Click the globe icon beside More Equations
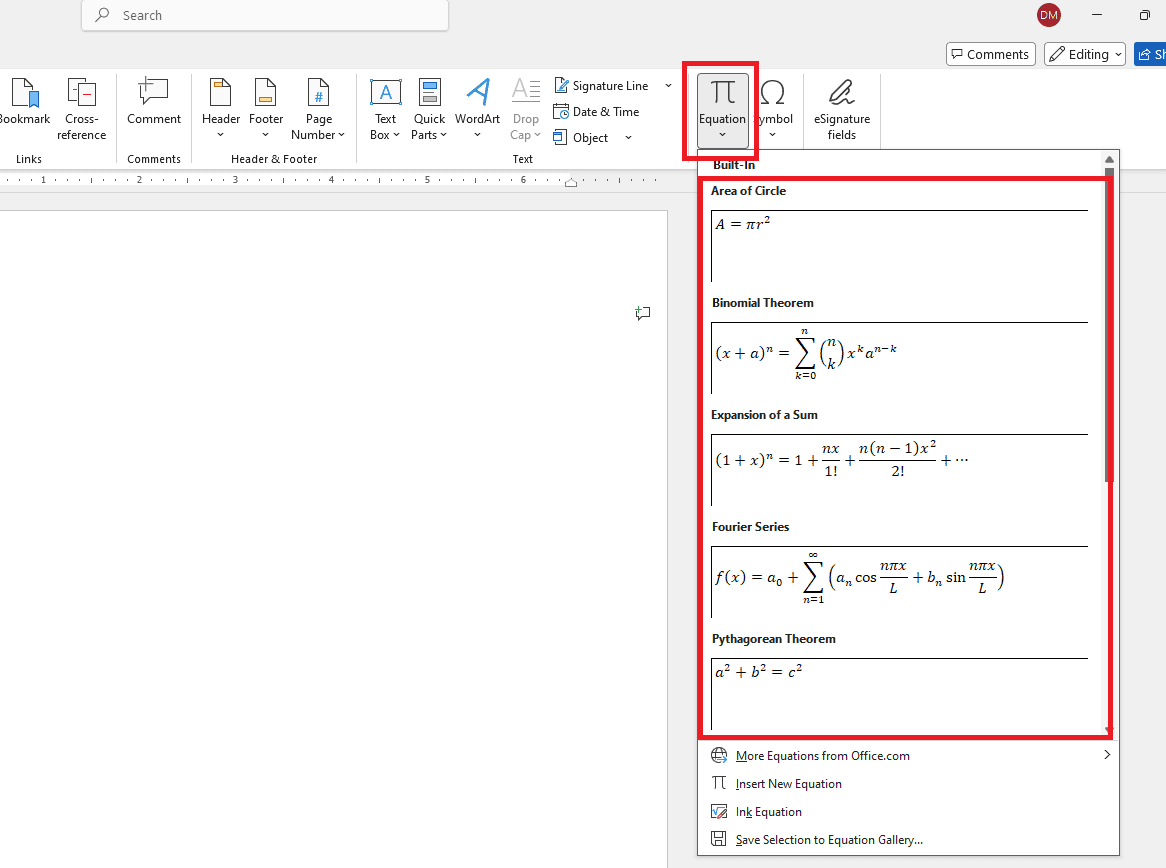Image resolution: width=1166 pixels, height=868 pixels. pyautogui.click(x=719, y=756)
